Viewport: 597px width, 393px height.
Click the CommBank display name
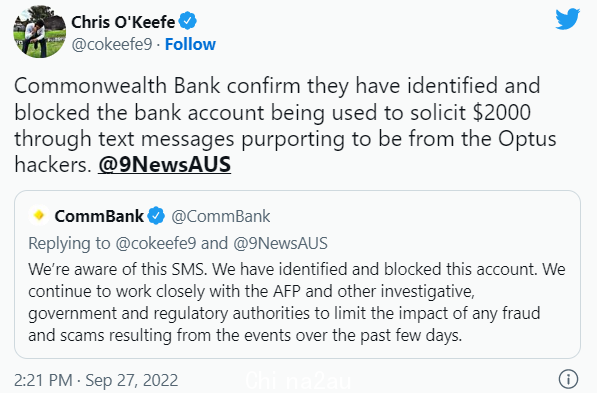pos(99,216)
